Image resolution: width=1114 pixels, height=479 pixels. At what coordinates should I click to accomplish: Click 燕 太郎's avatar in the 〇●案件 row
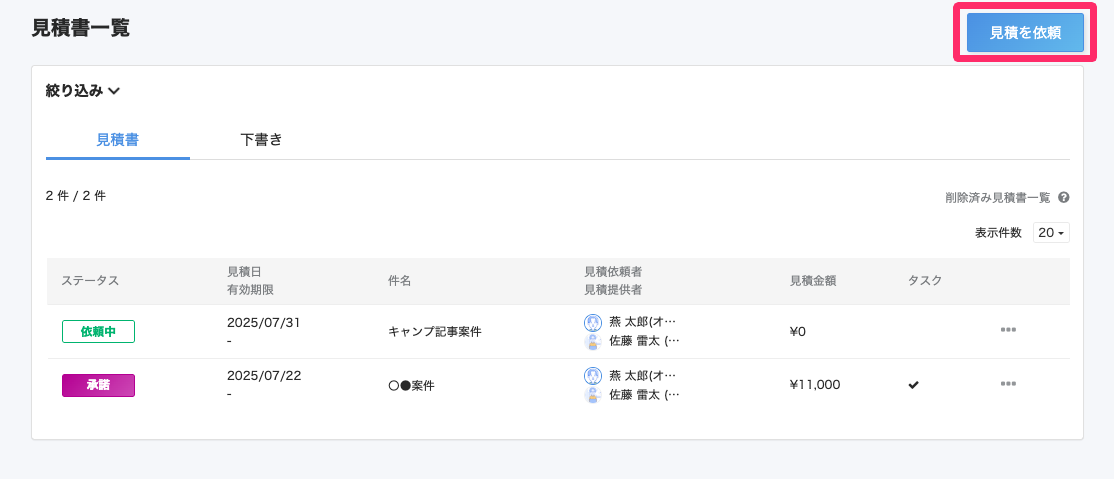[593, 376]
